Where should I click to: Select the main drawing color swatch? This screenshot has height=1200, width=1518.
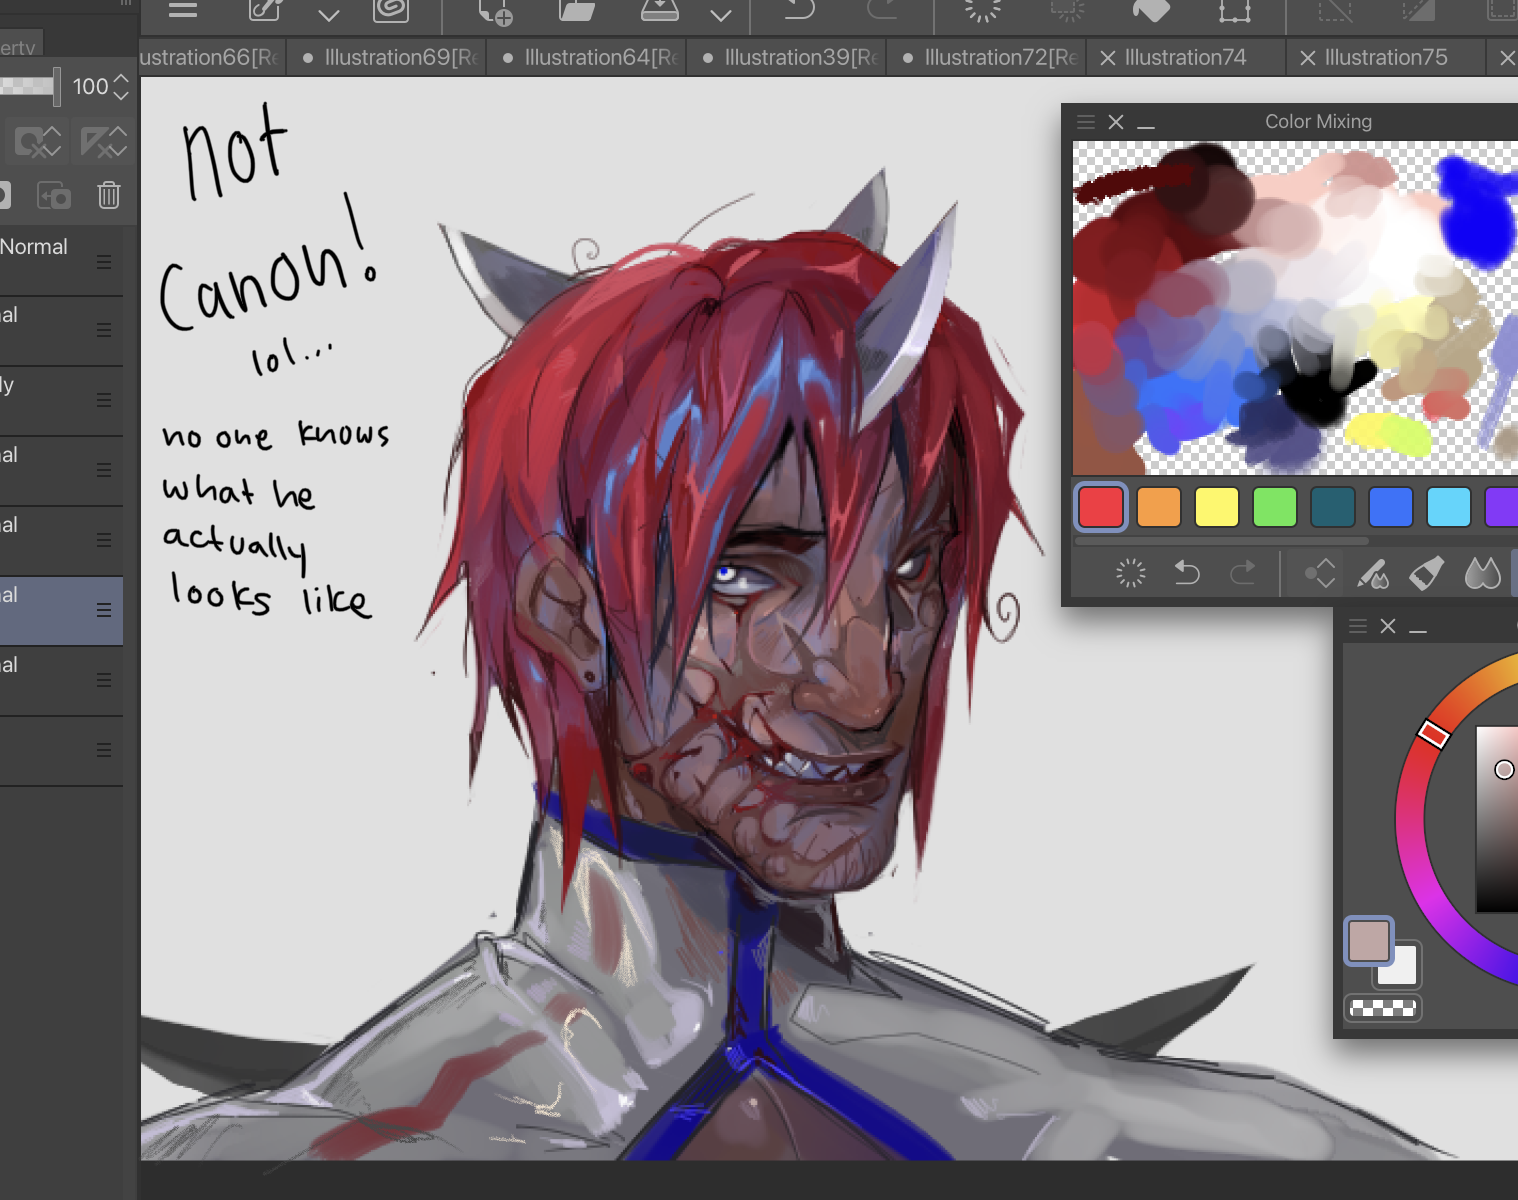pyautogui.click(x=1368, y=941)
